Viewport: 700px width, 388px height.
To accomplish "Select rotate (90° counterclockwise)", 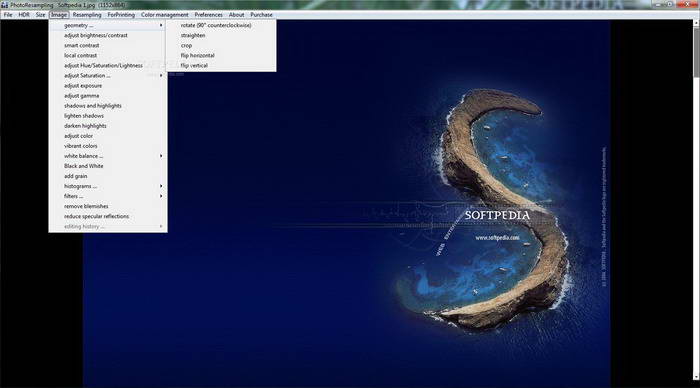I will point(221,25).
